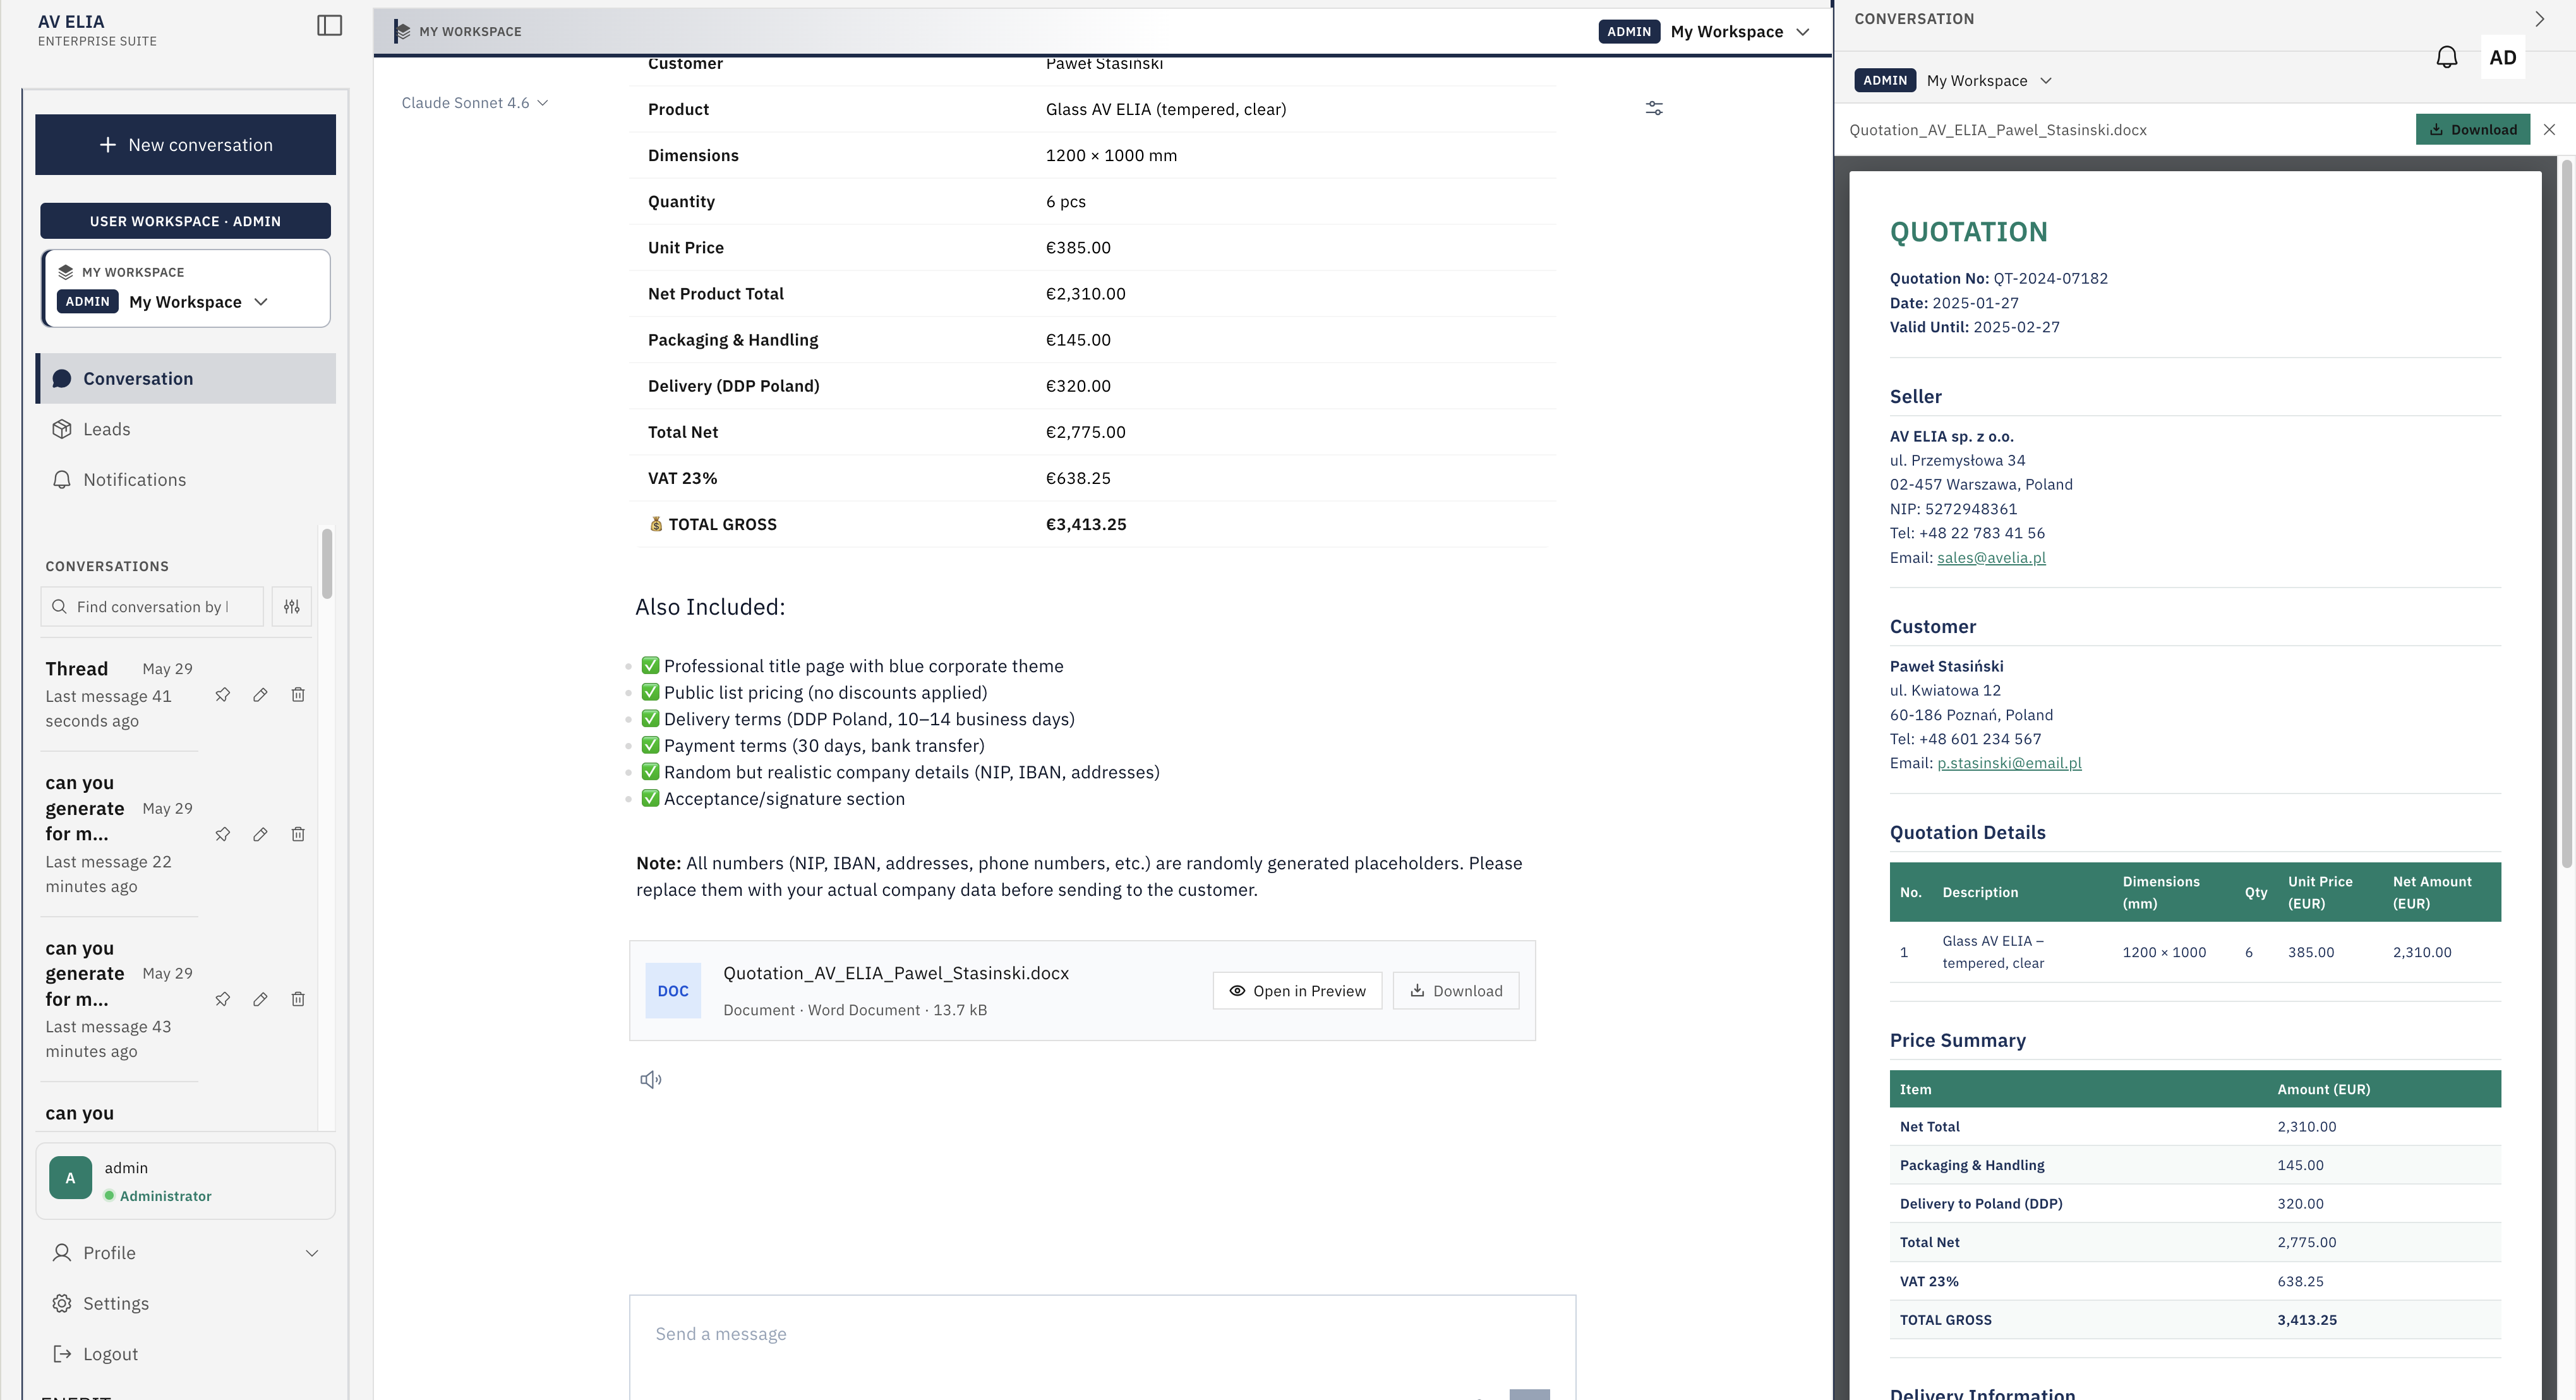Open the p.stasinski@email.pl email link
Viewport: 2576px width, 1400px height.
2009,764
